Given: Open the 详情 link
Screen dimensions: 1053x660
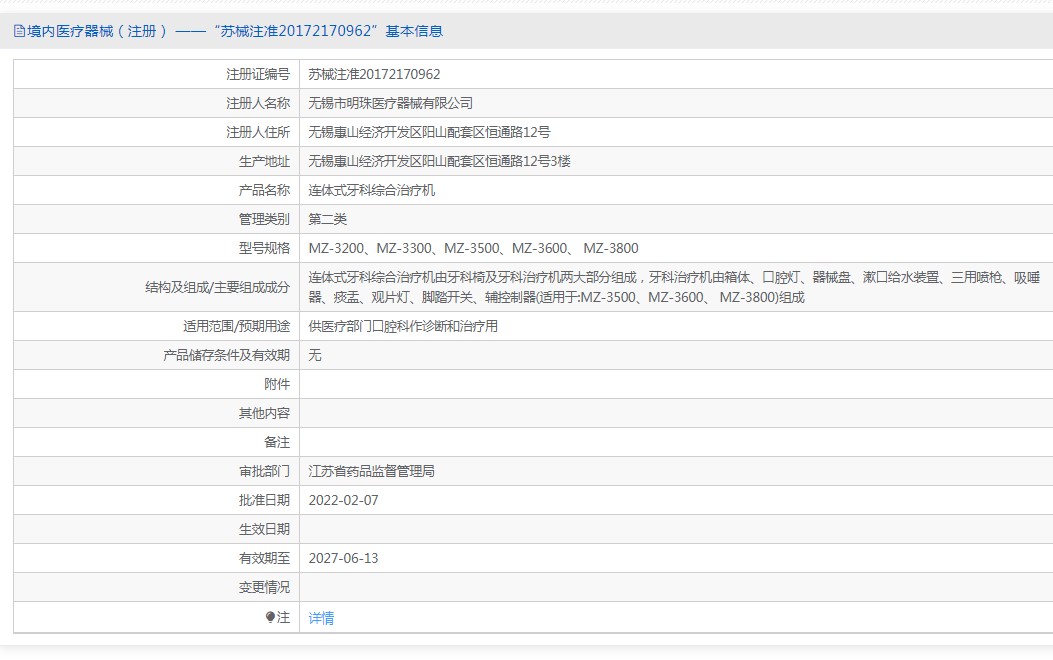Looking at the screenshot, I should click(321, 618).
